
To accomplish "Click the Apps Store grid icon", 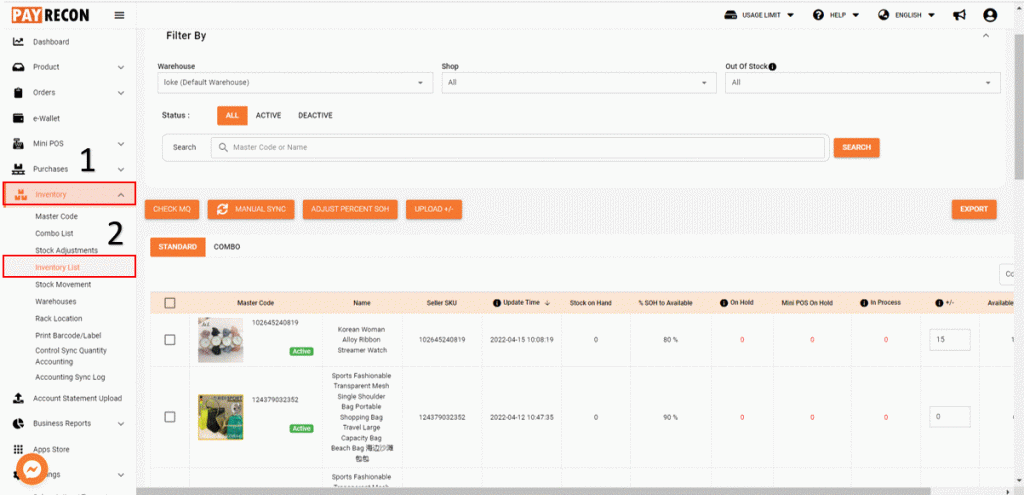I will 19,449.
